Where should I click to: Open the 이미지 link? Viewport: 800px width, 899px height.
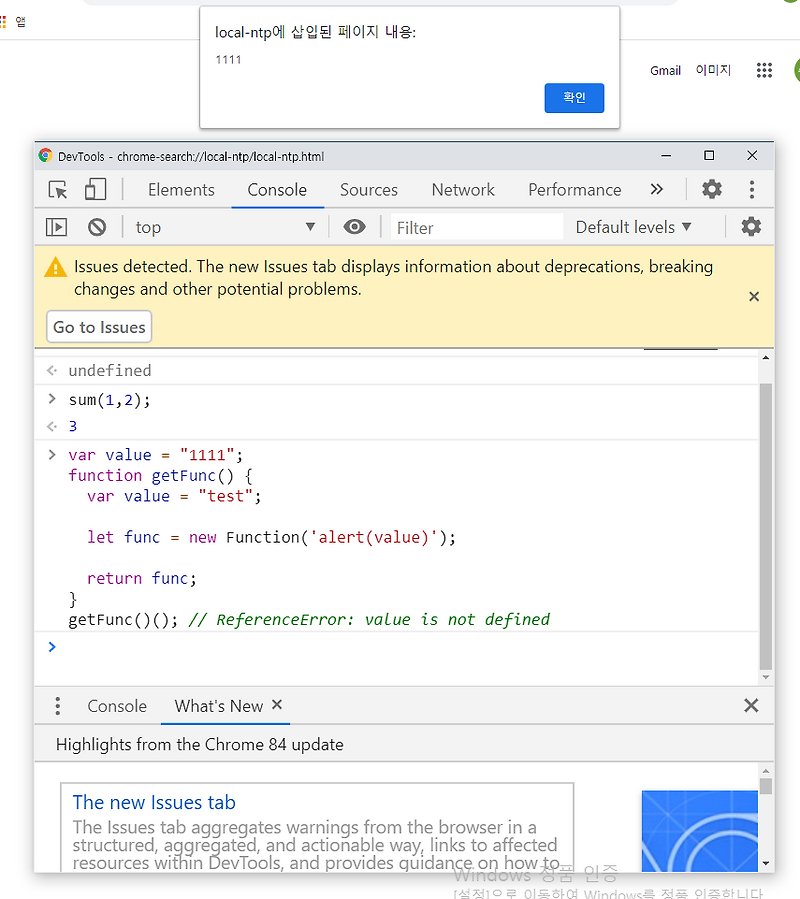pos(713,70)
